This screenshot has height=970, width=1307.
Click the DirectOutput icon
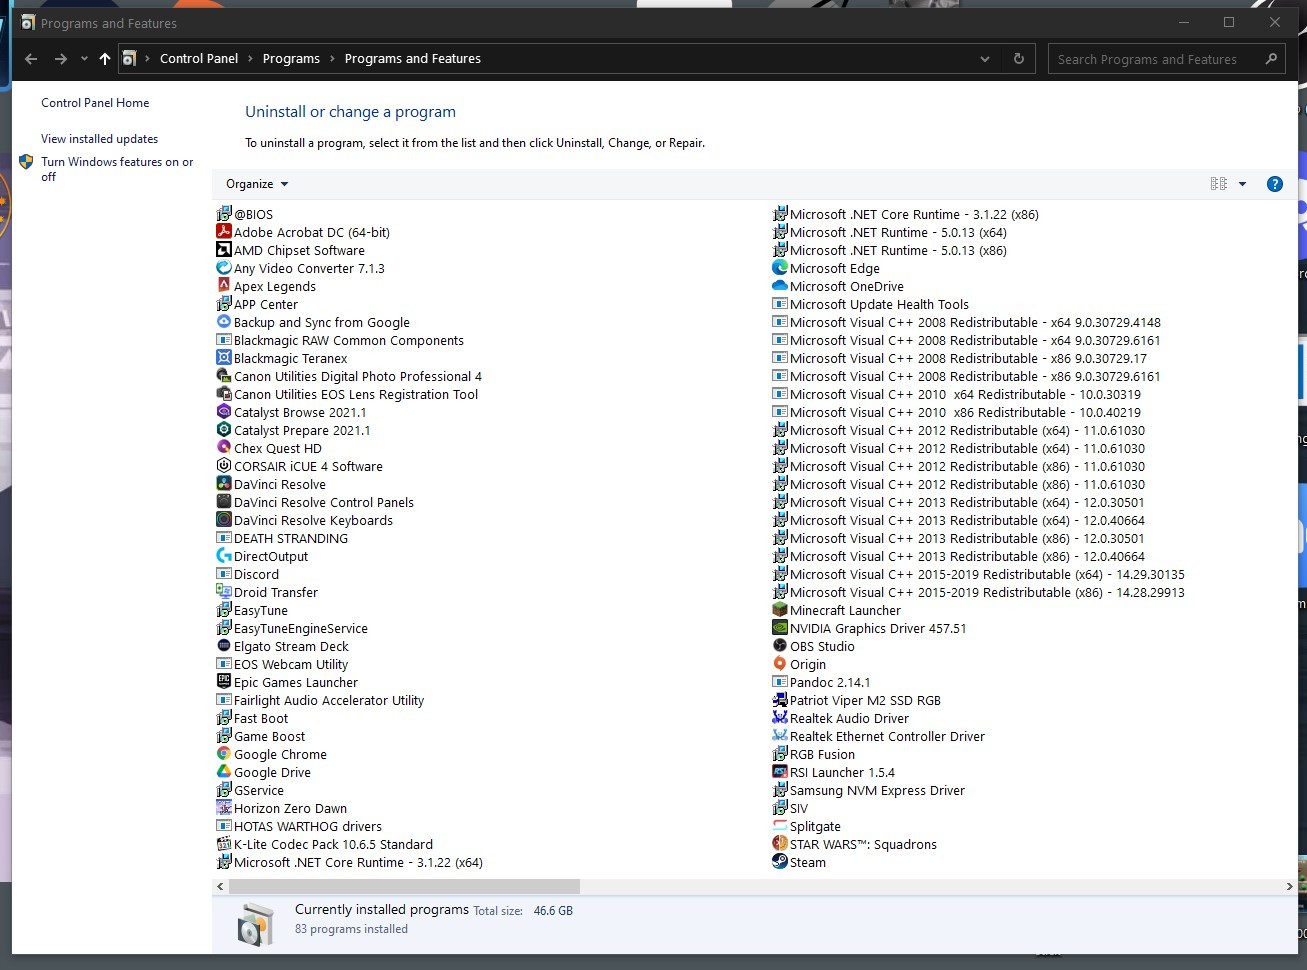point(224,556)
